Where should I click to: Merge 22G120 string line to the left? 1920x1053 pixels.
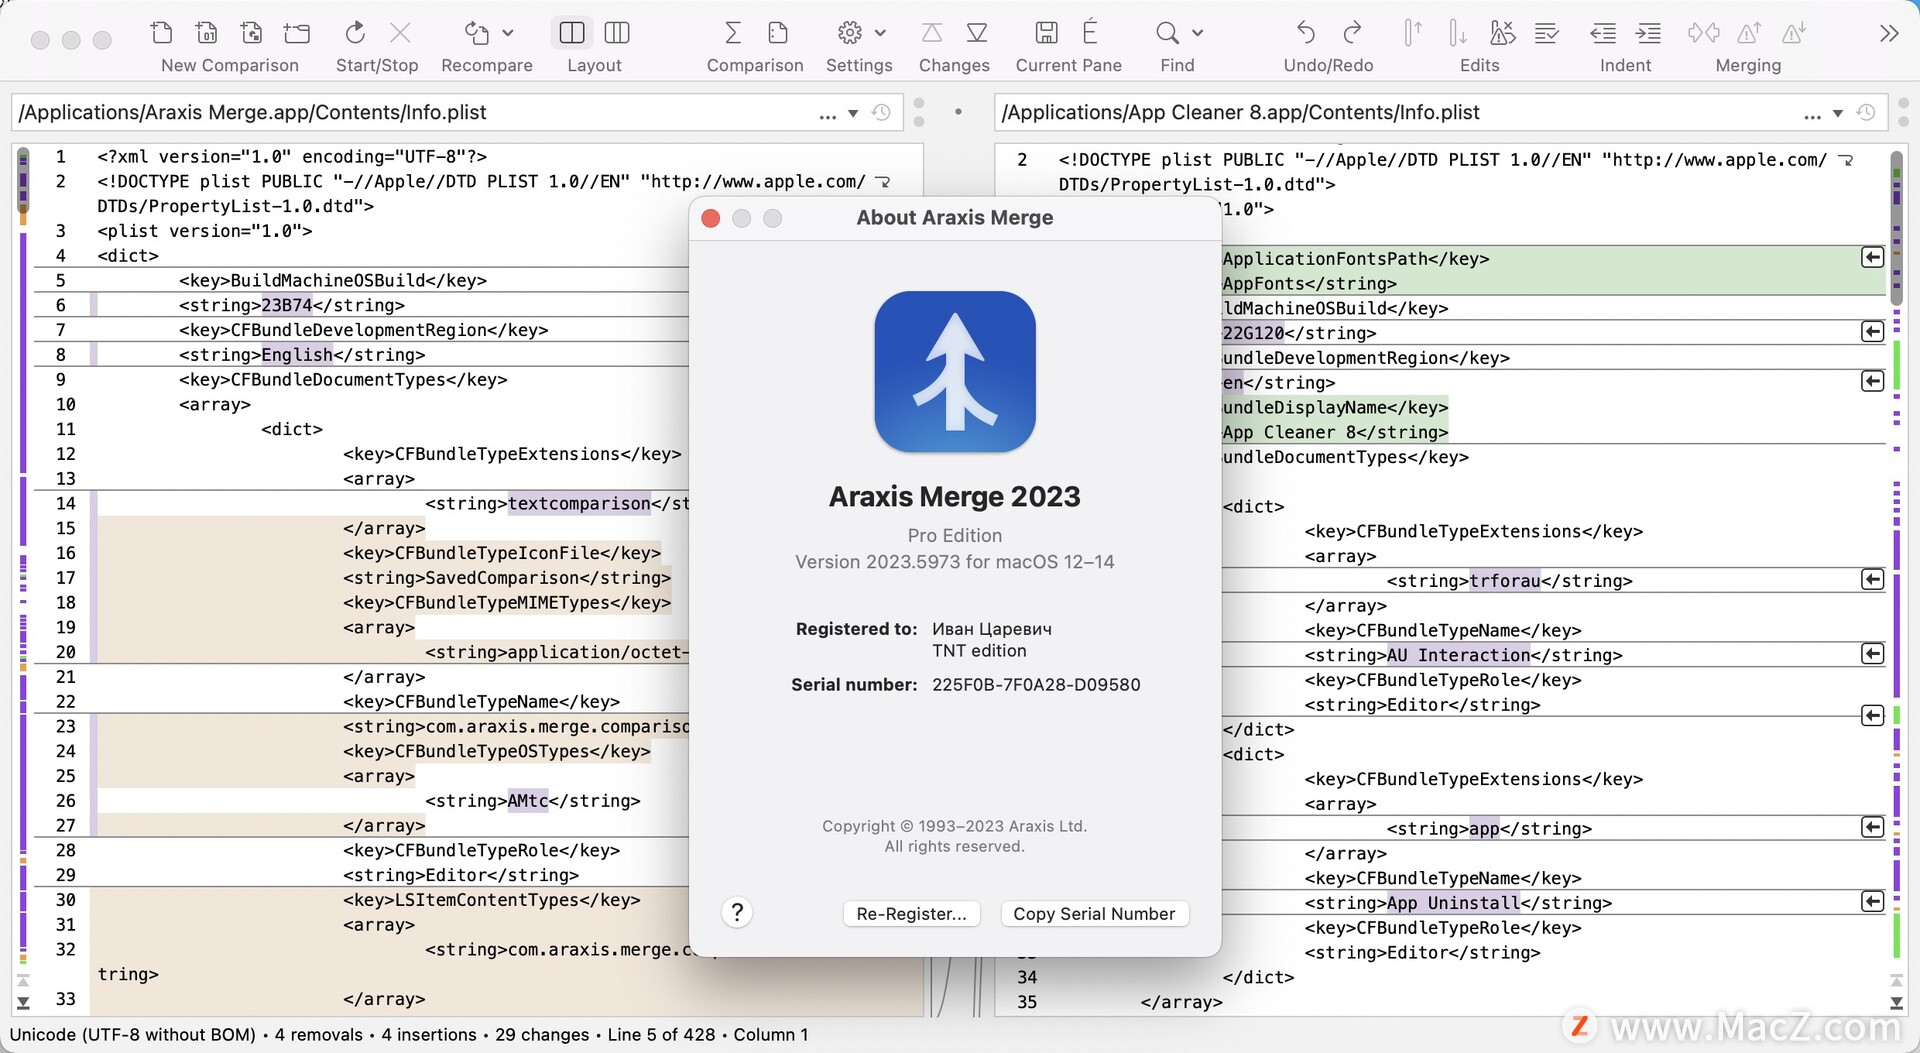(x=1873, y=332)
